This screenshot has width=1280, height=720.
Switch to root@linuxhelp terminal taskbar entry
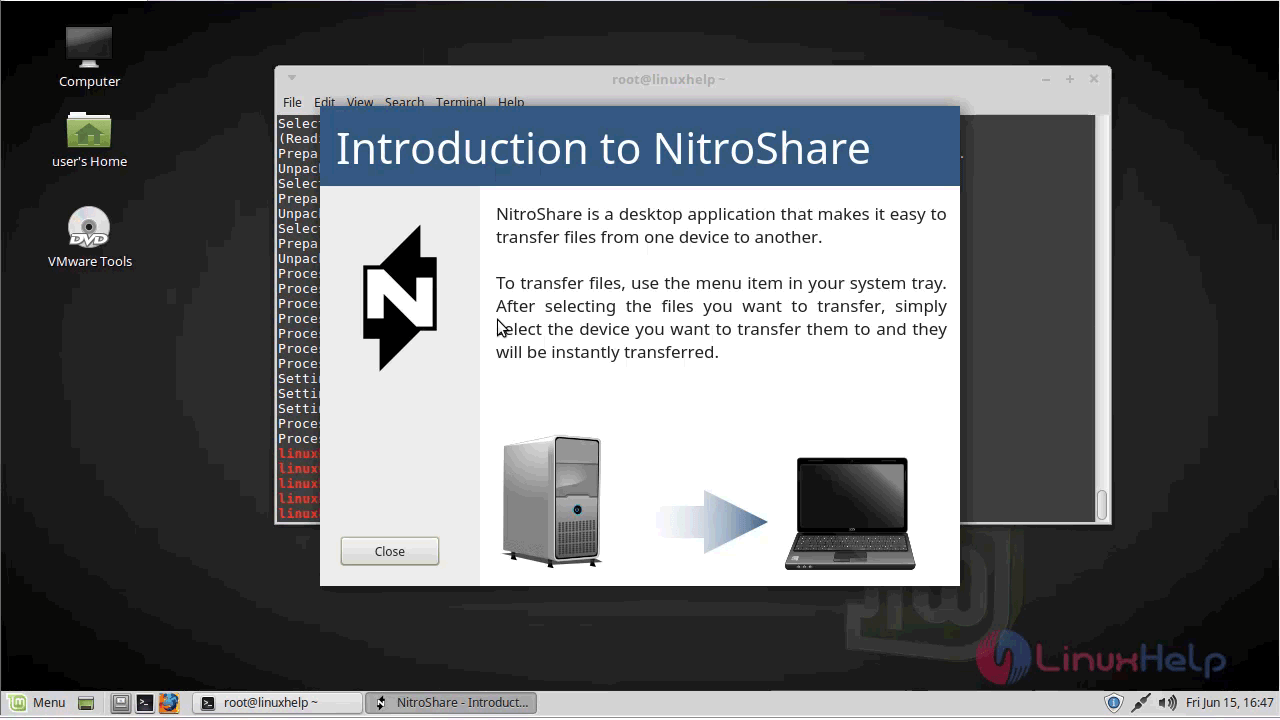pyautogui.click(x=277, y=703)
